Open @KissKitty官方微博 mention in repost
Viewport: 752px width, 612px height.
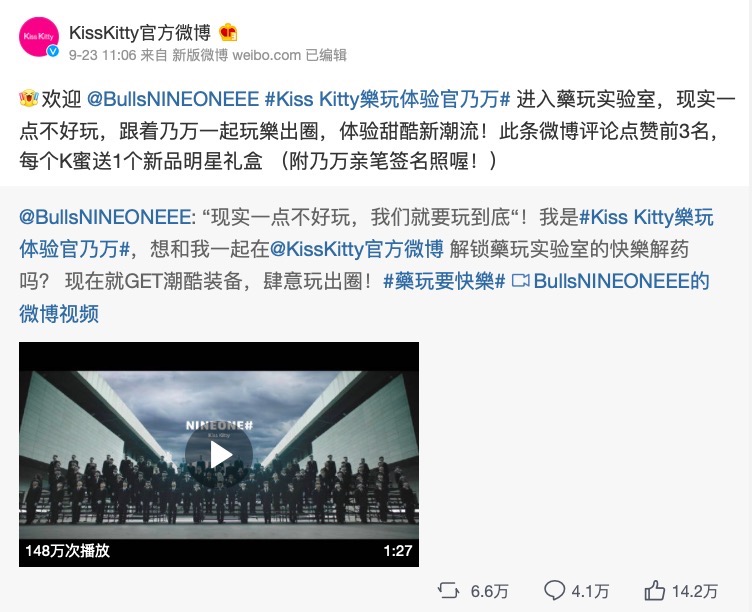tap(356, 249)
